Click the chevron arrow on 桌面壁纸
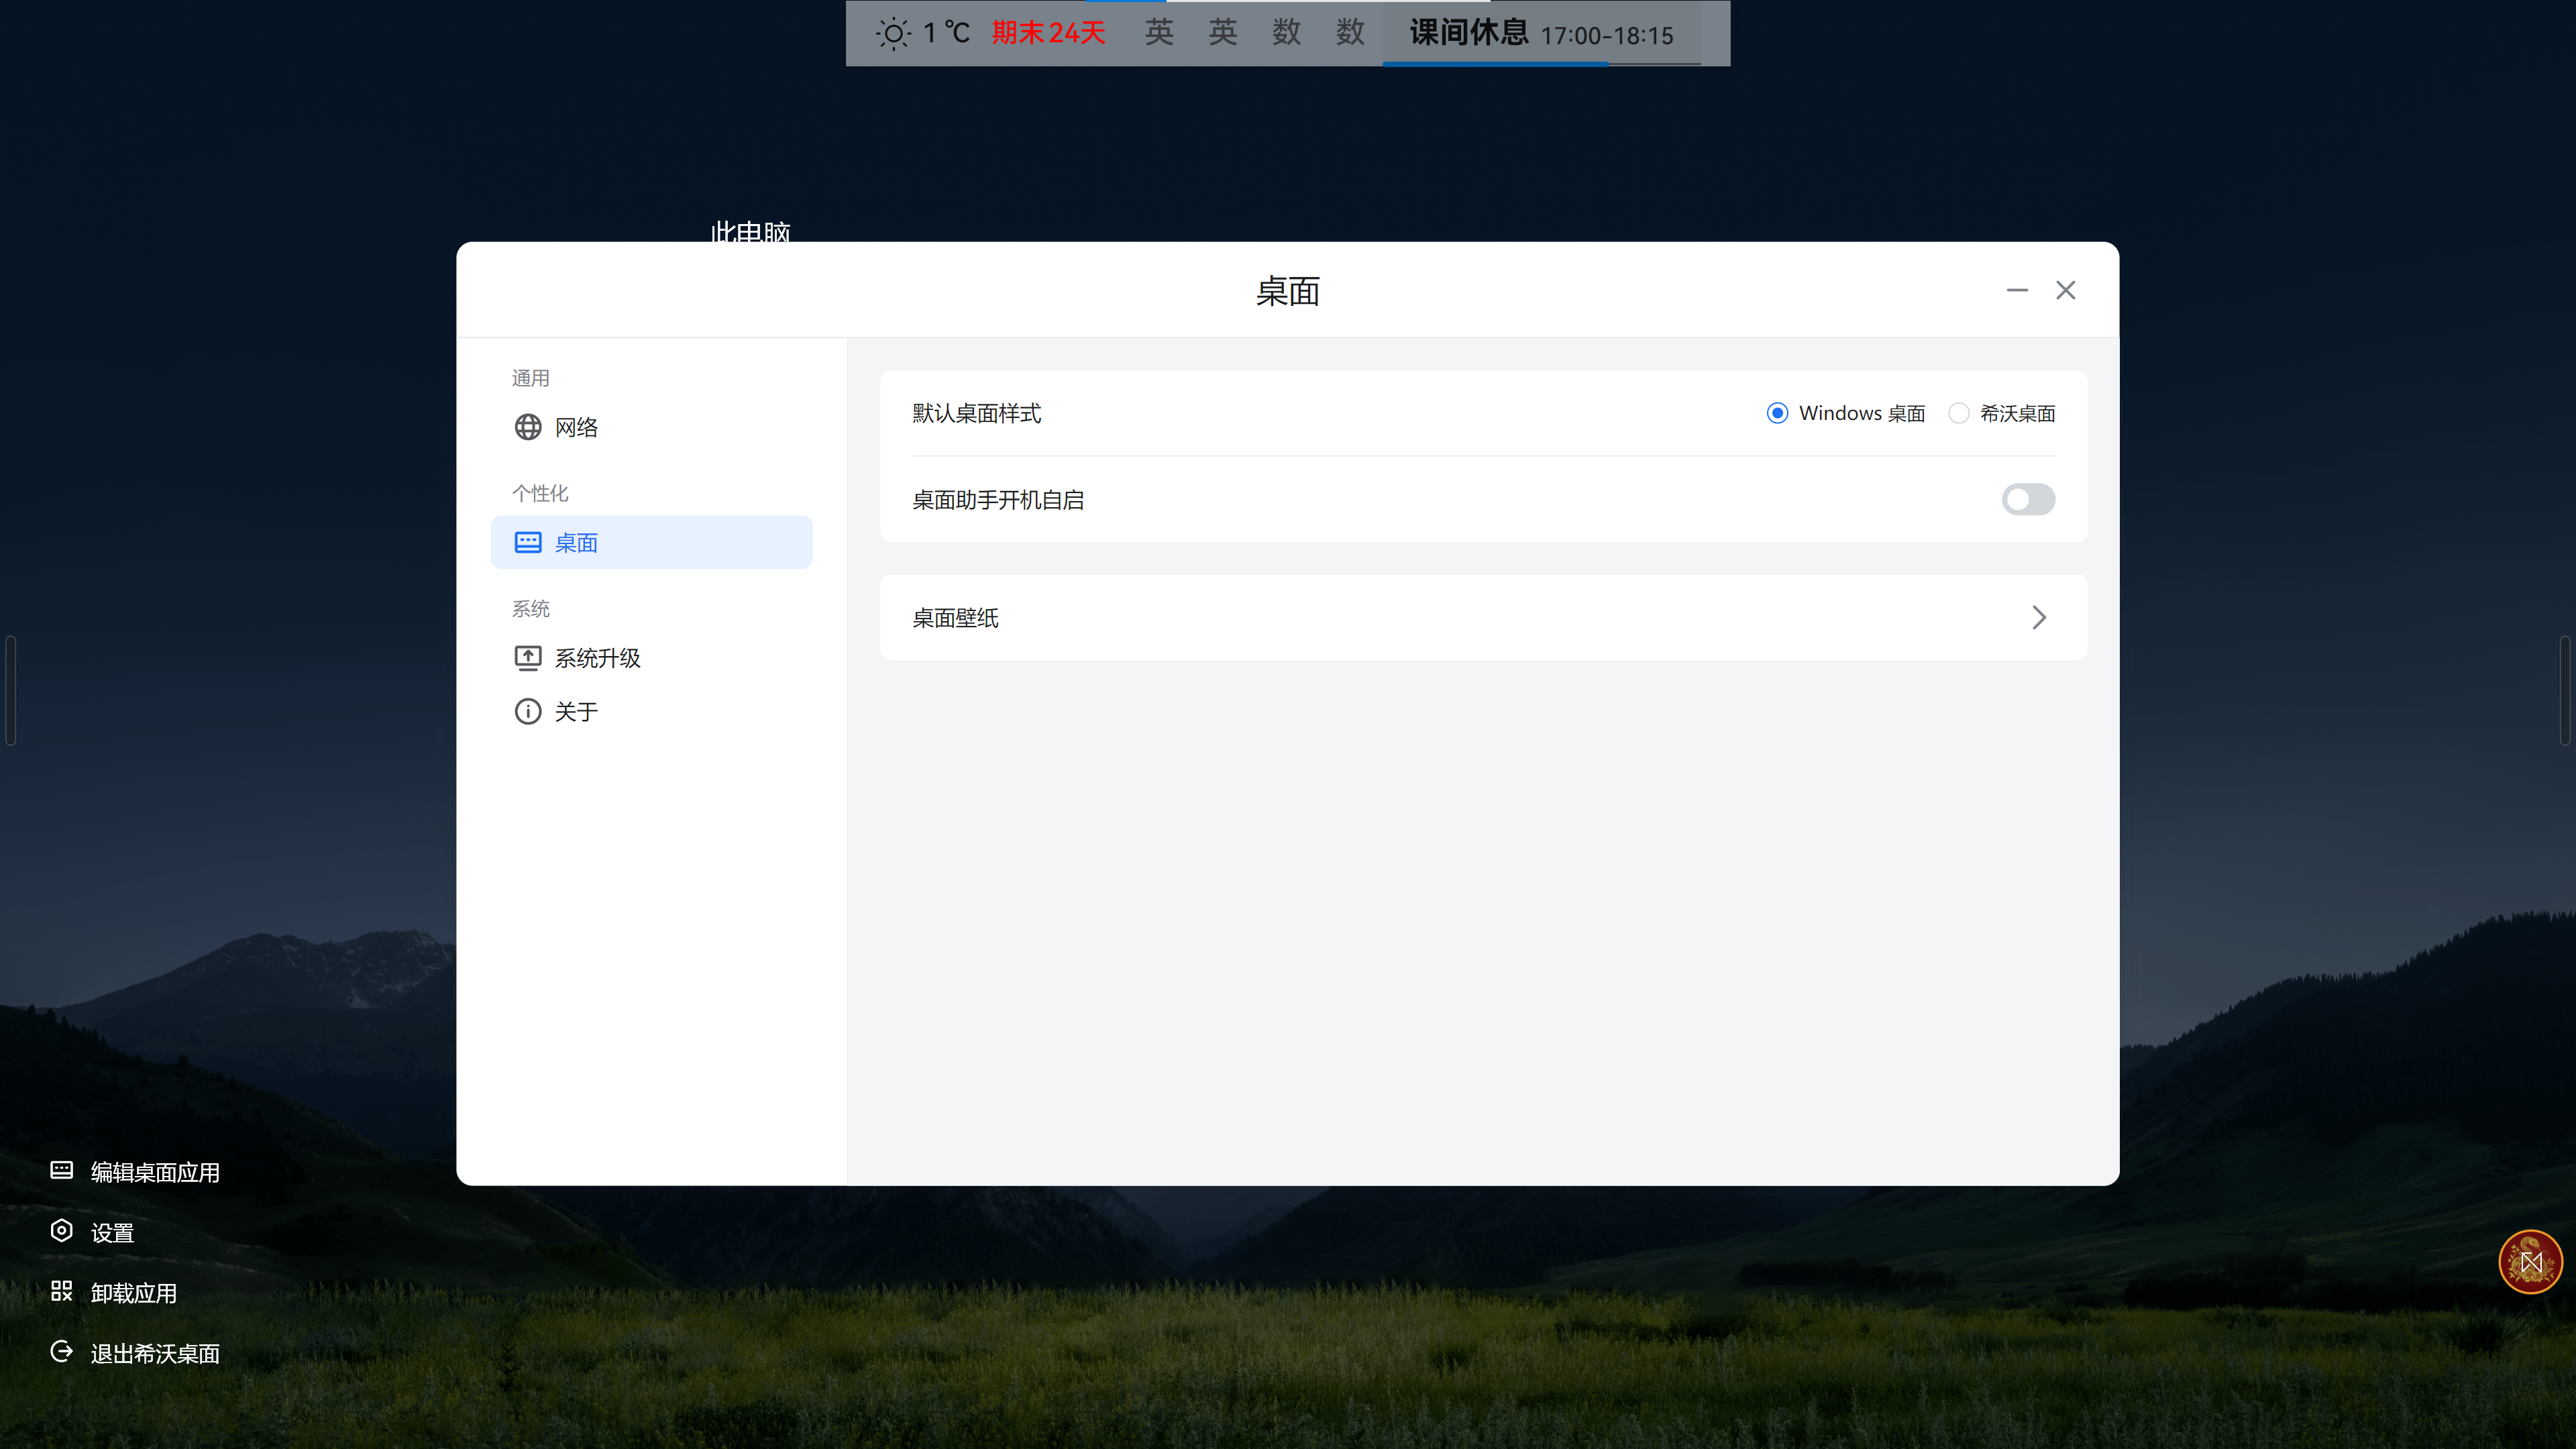The height and width of the screenshot is (1449, 2576). 2039,617
